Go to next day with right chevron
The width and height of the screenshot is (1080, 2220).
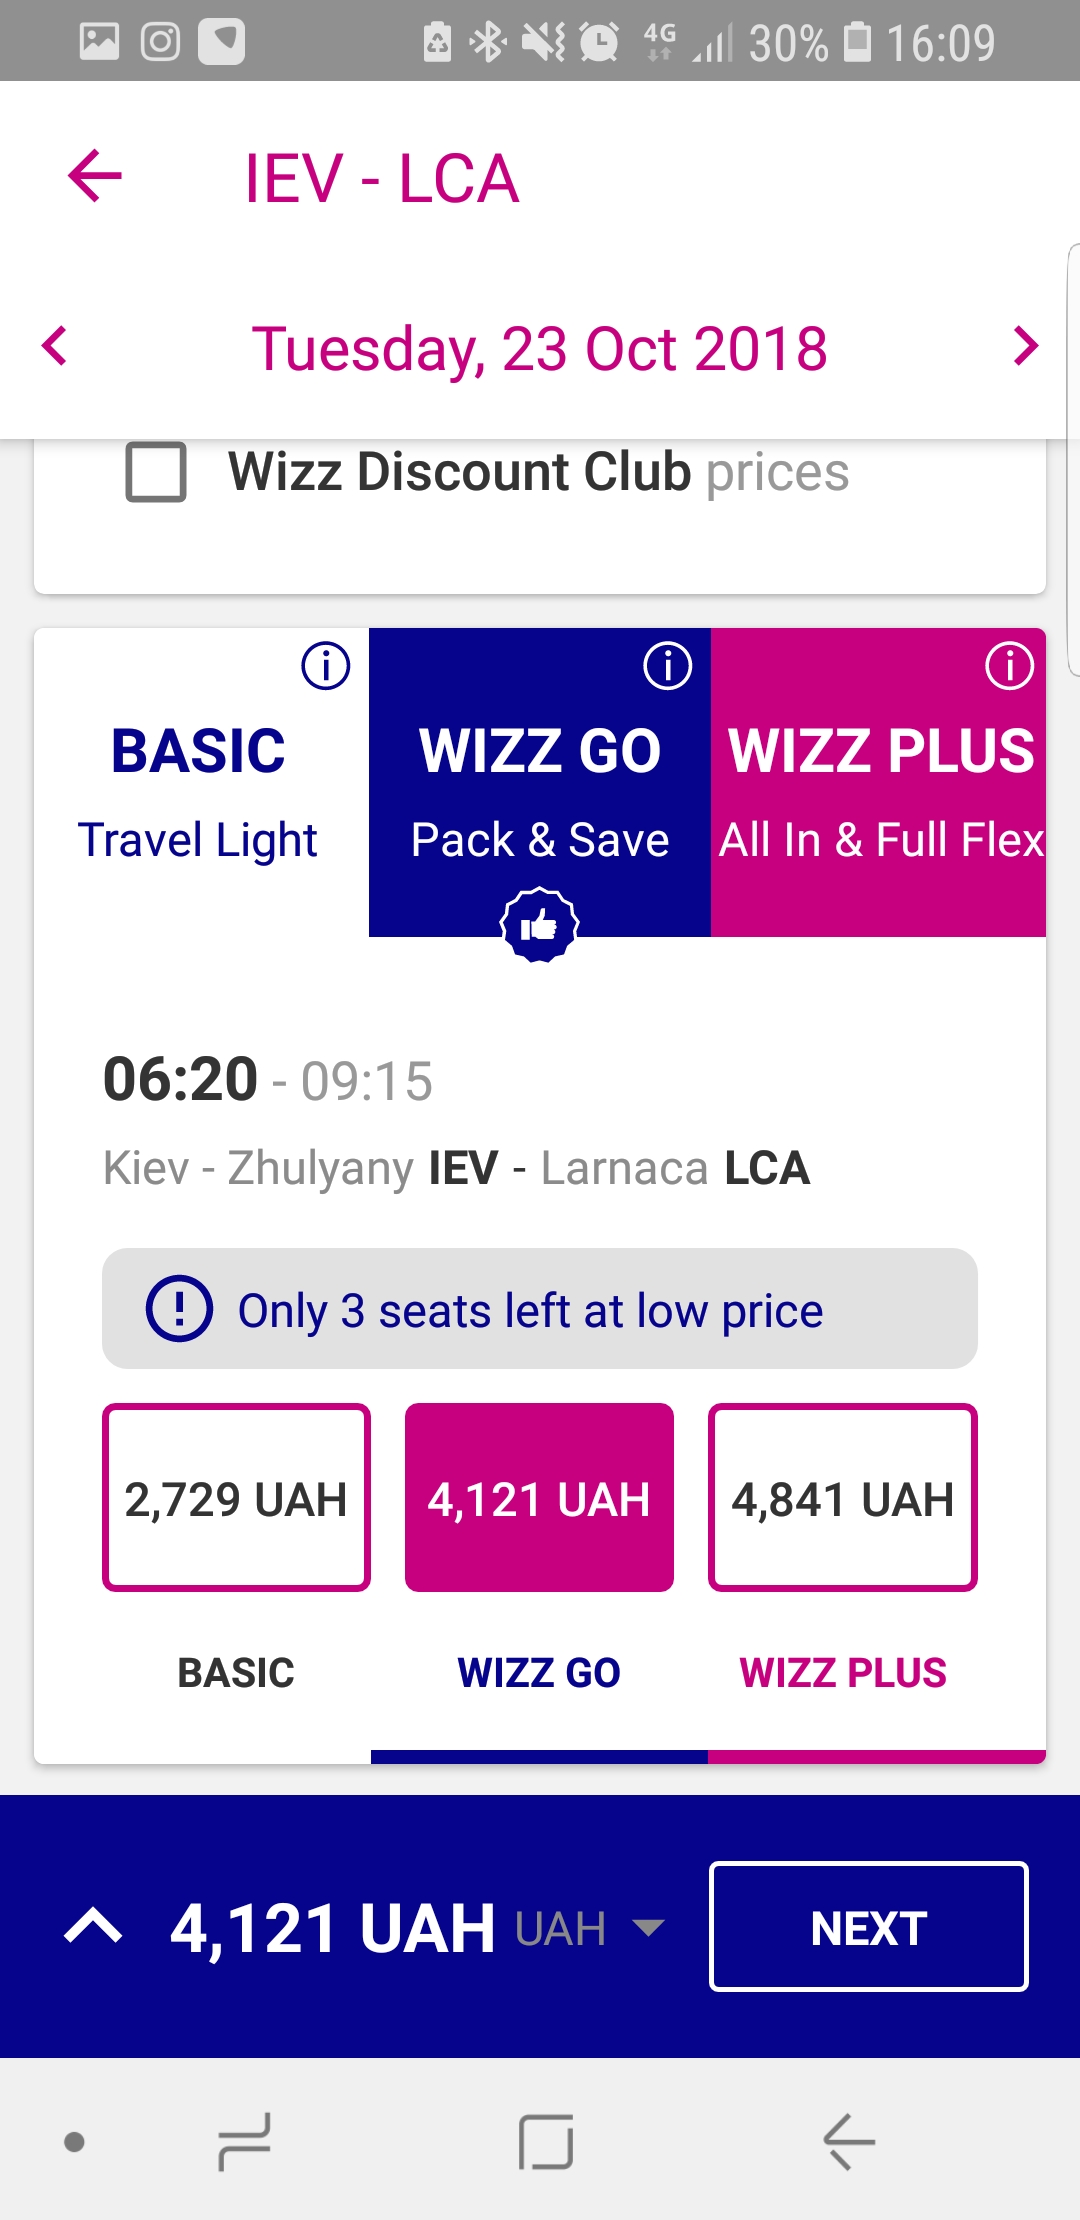pos(1025,346)
